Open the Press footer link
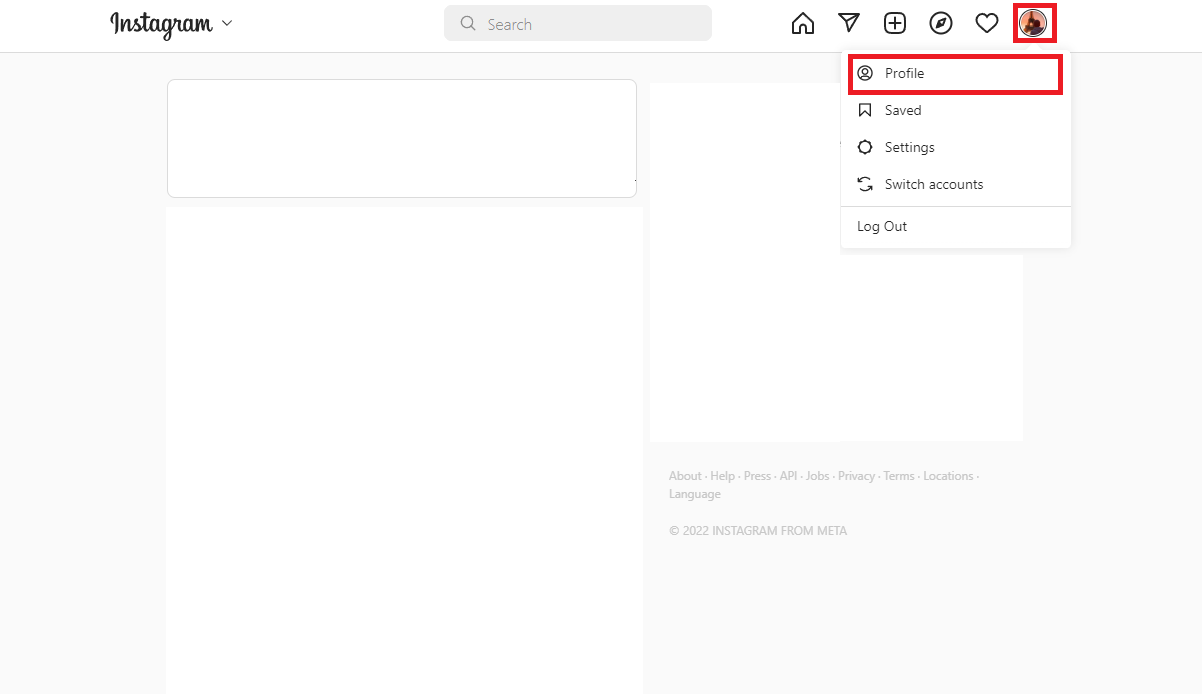 pos(757,476)
